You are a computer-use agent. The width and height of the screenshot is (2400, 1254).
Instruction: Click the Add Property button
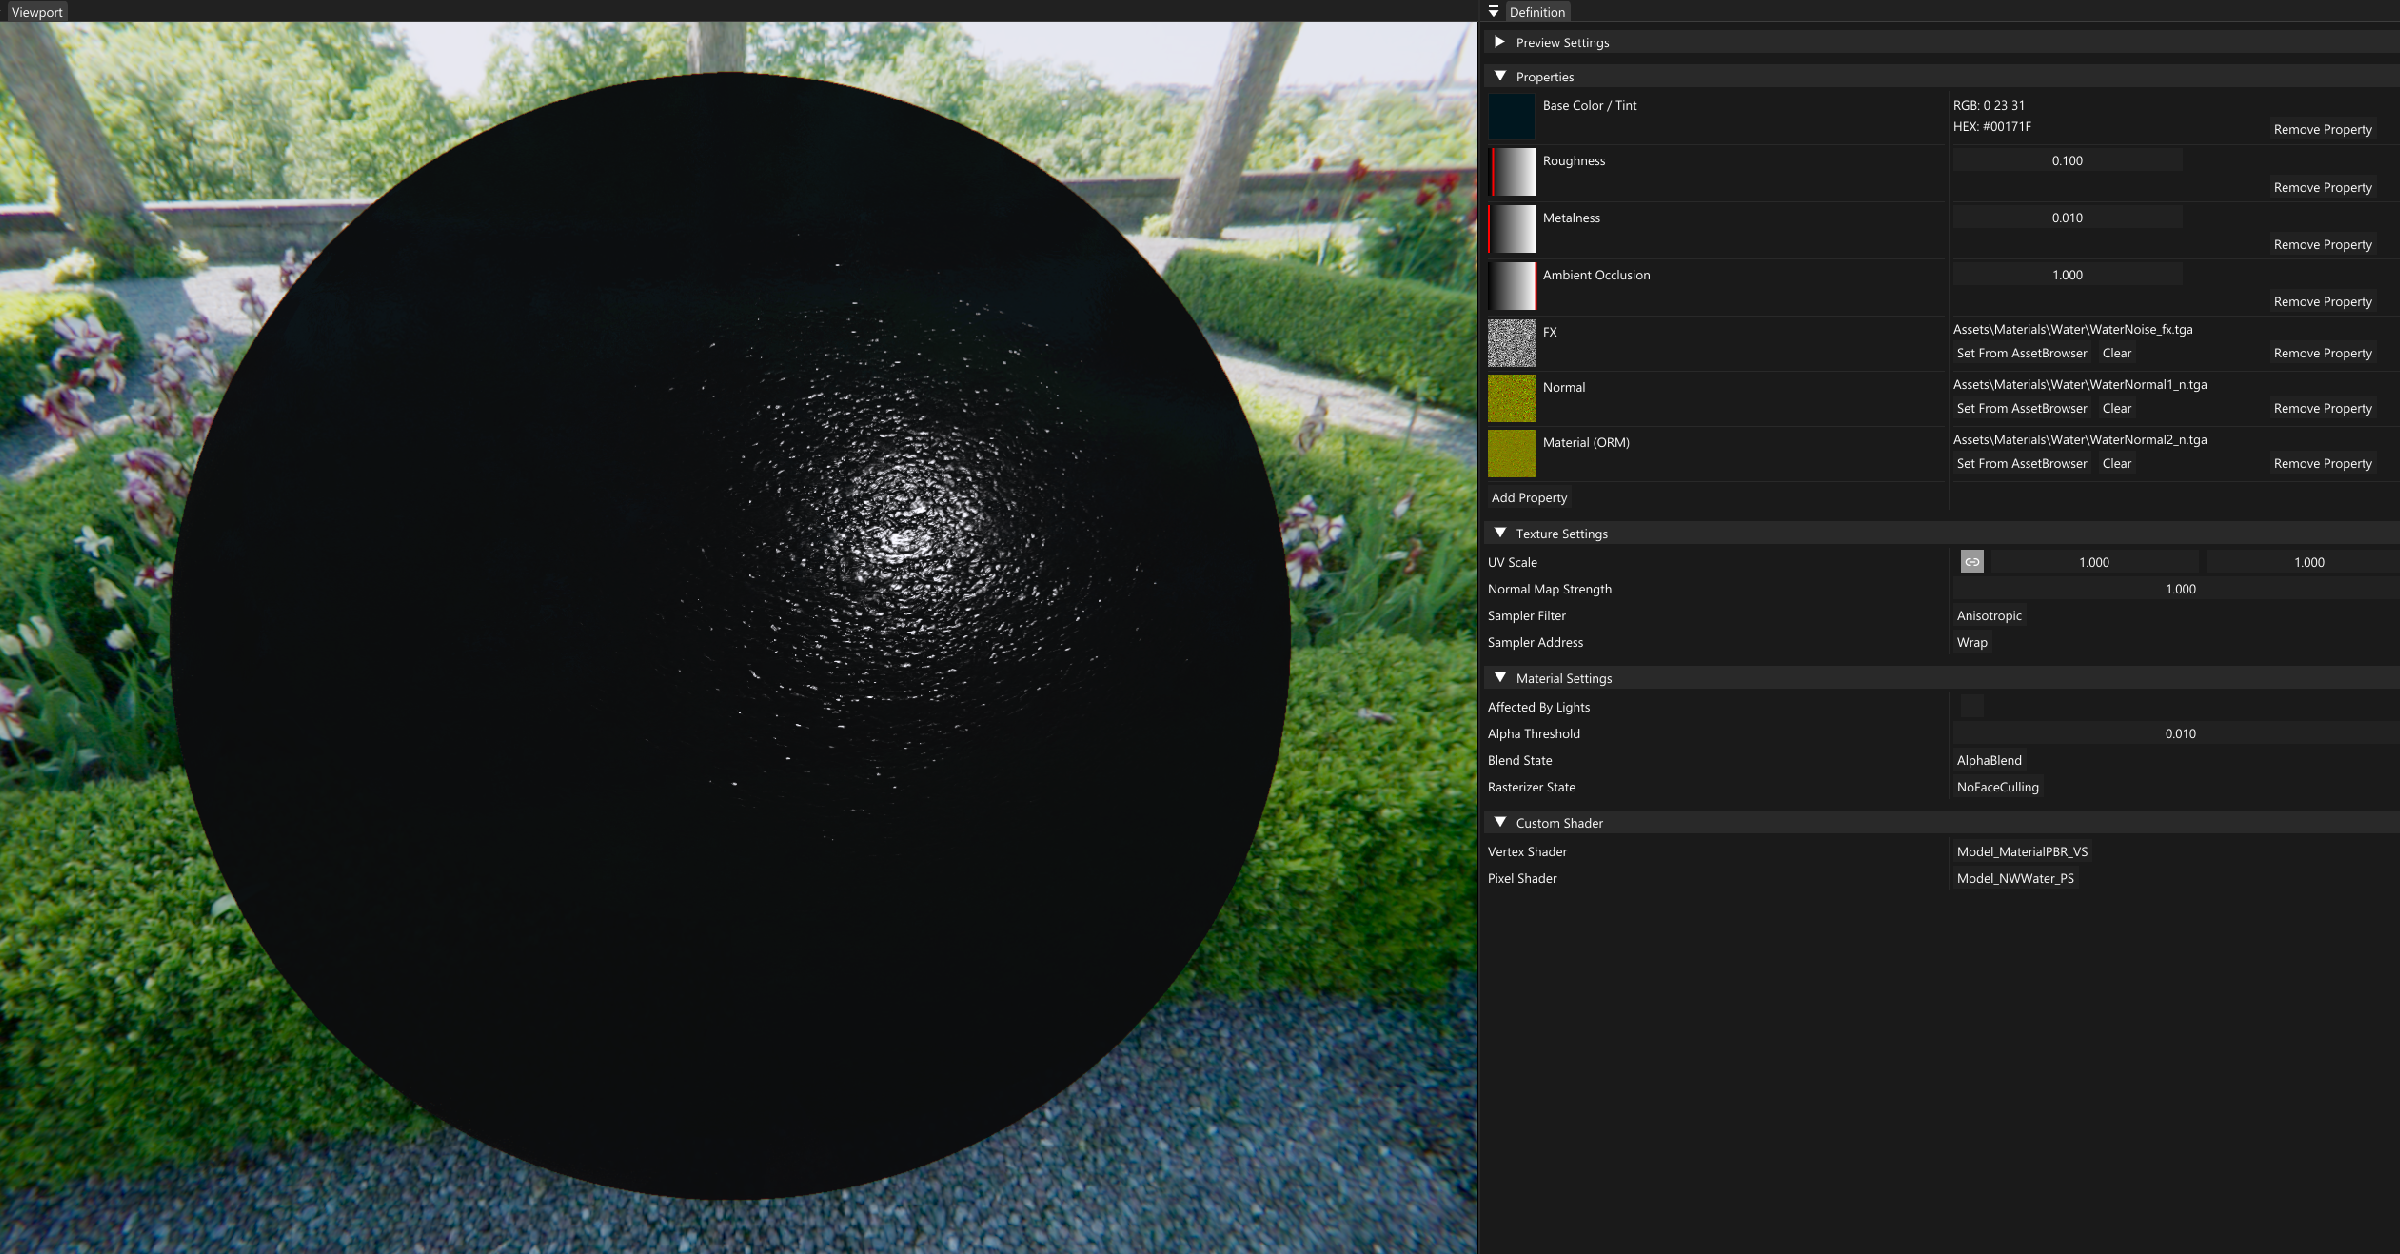click(1529, 497)
